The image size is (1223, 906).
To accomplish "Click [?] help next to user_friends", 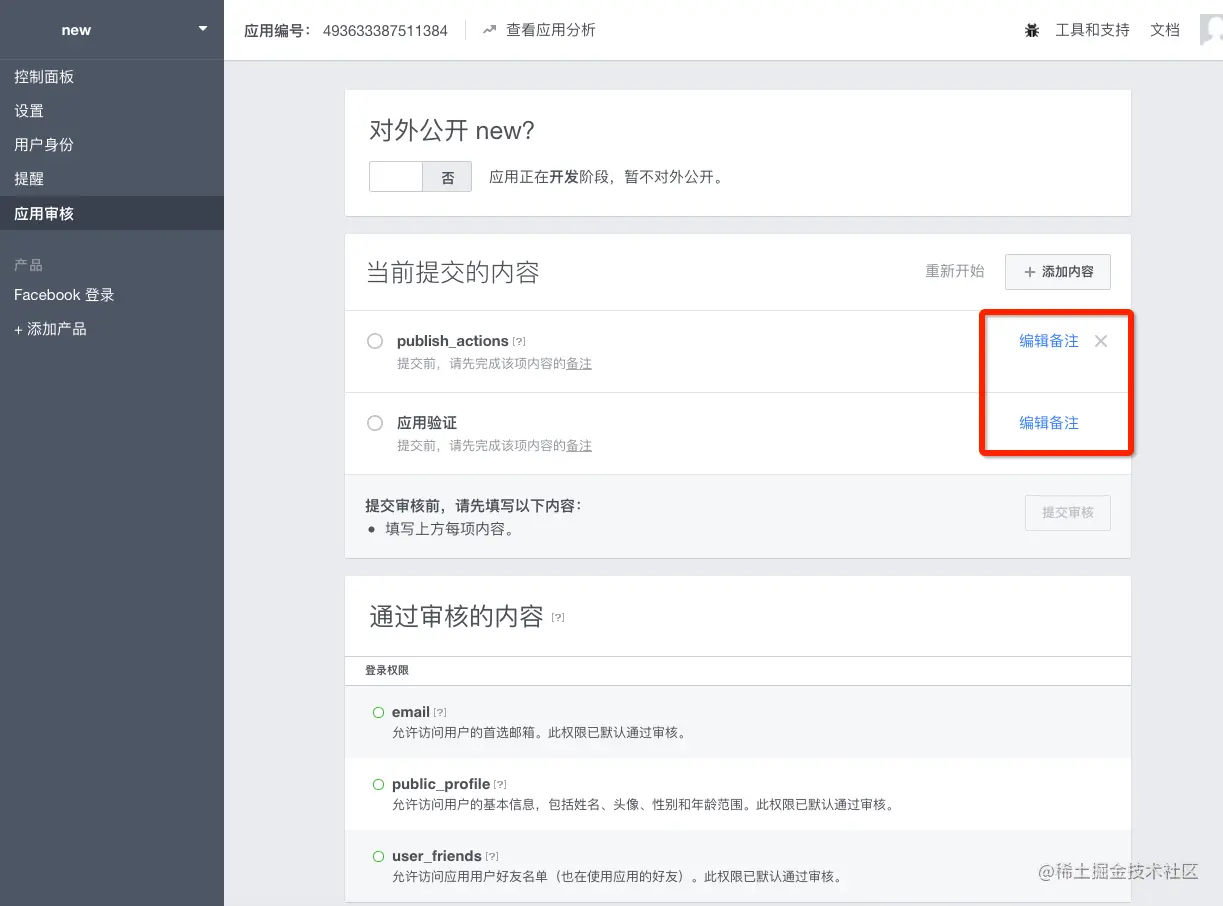I will coord(492,856).
